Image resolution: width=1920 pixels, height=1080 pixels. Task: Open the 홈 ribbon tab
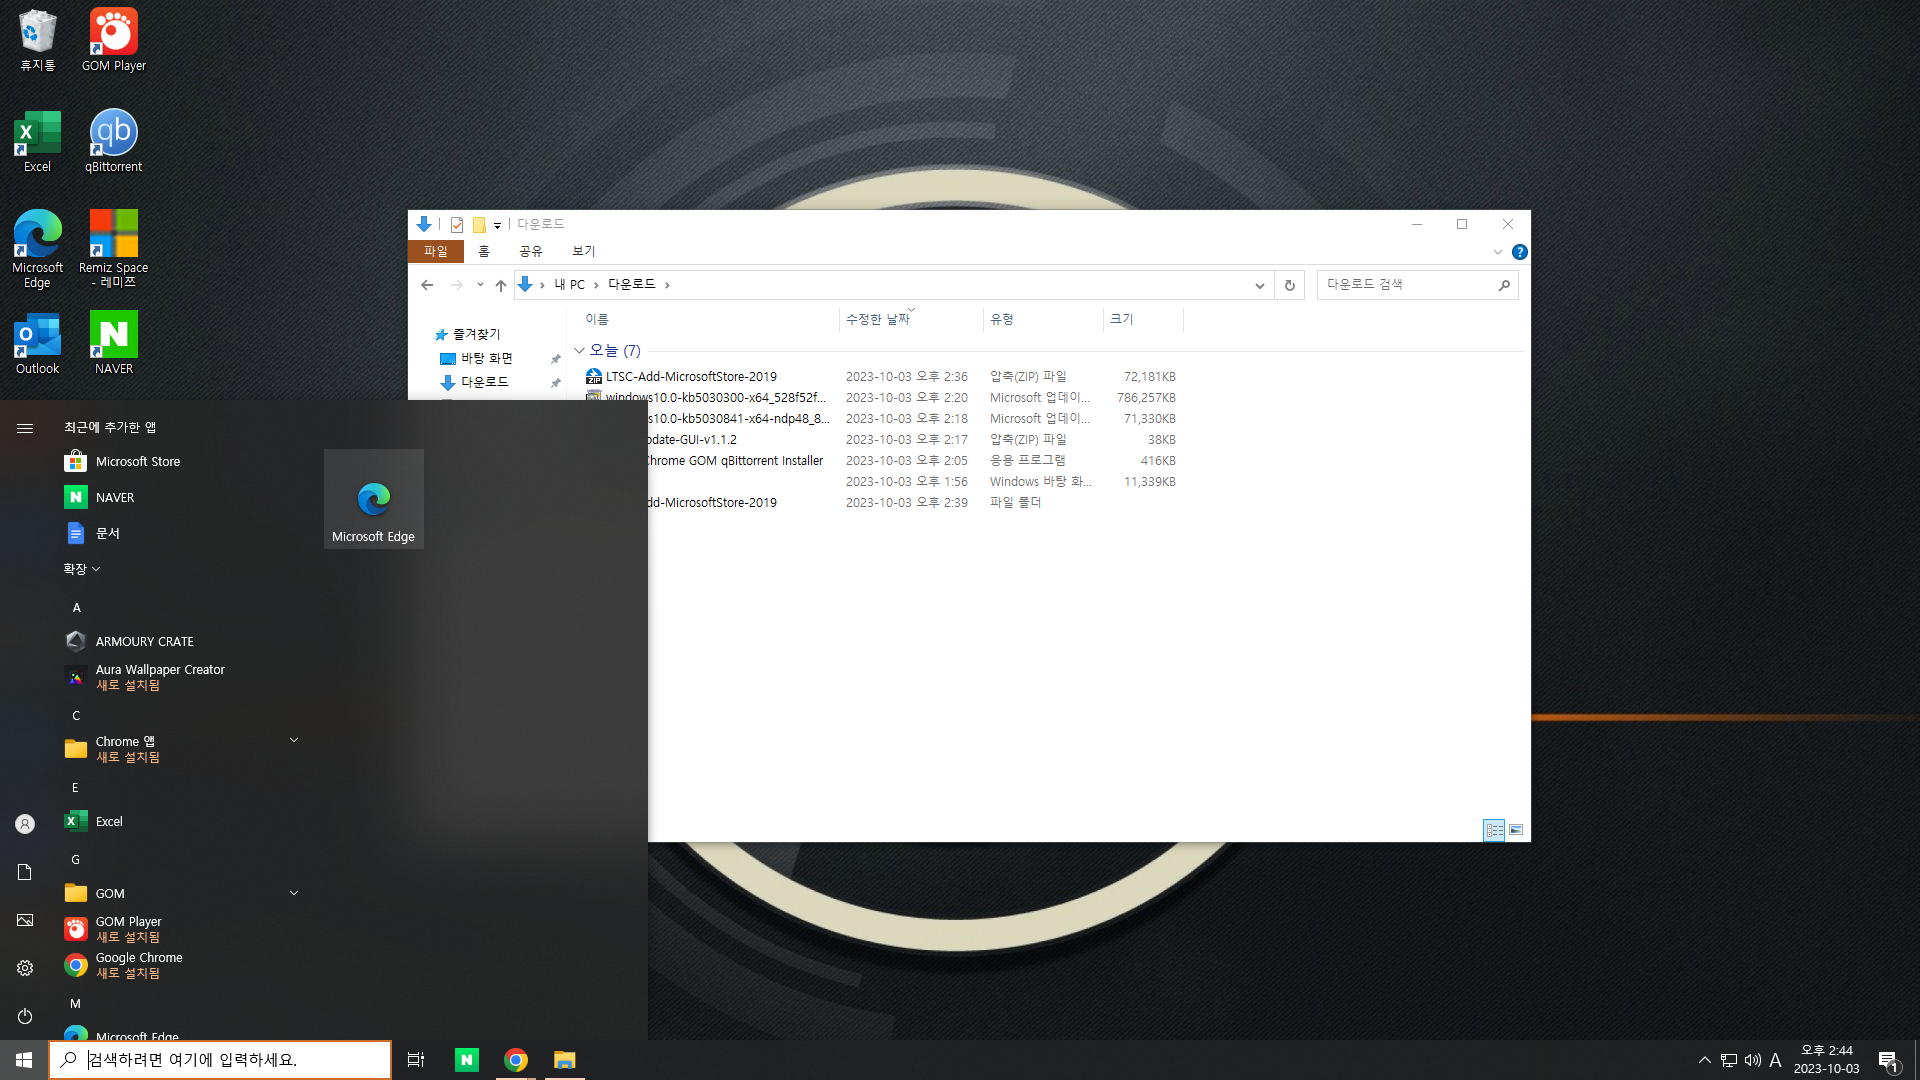coord(484,251)
